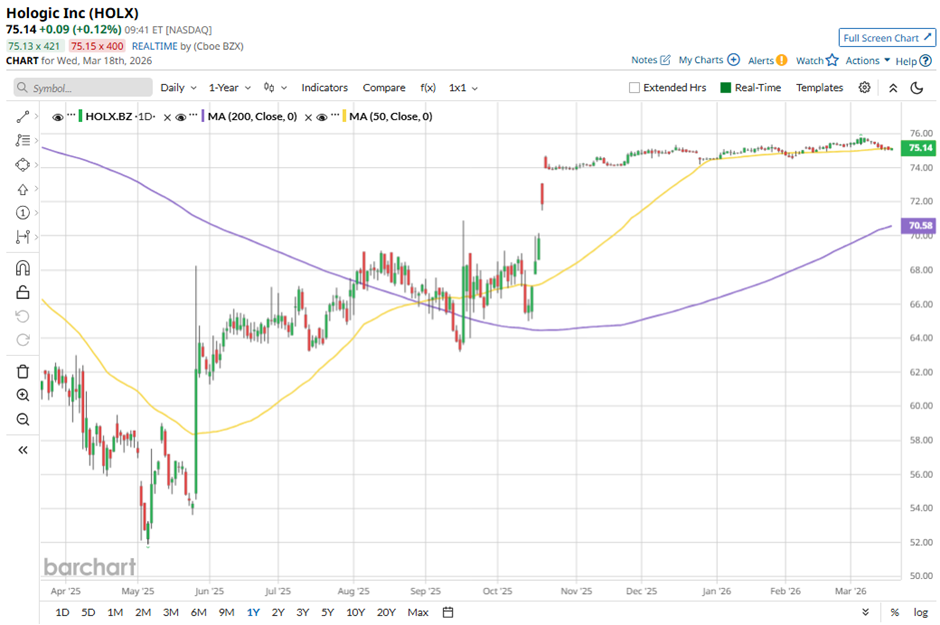Delete drawings with the trash icon
The height and width of the screenshot is (625, 940).
point(22,372)
